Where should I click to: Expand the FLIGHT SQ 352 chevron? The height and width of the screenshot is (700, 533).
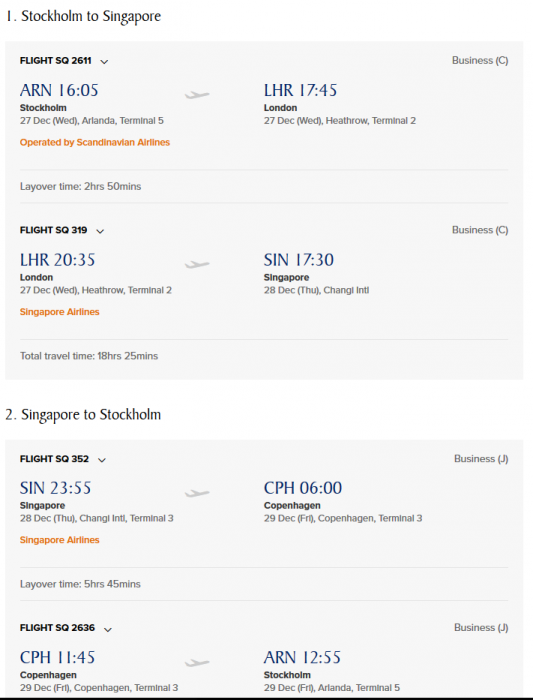tap(102, 460)
